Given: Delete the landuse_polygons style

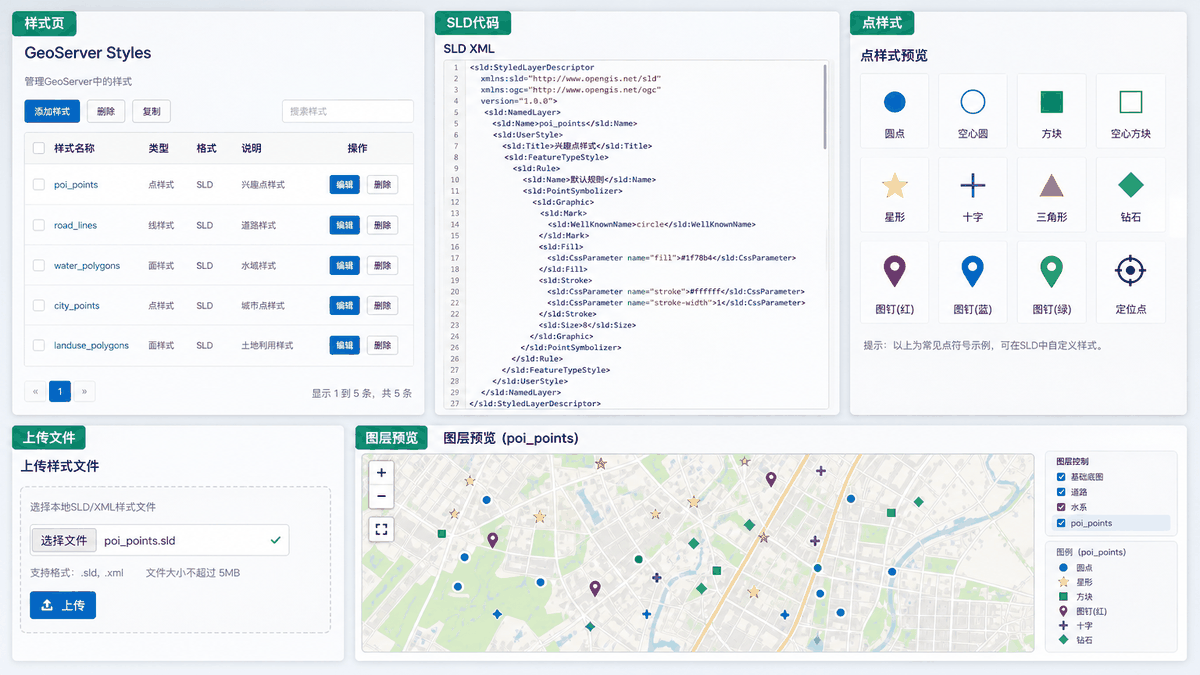Looking at the screenshot, I should tap(382, 345).
